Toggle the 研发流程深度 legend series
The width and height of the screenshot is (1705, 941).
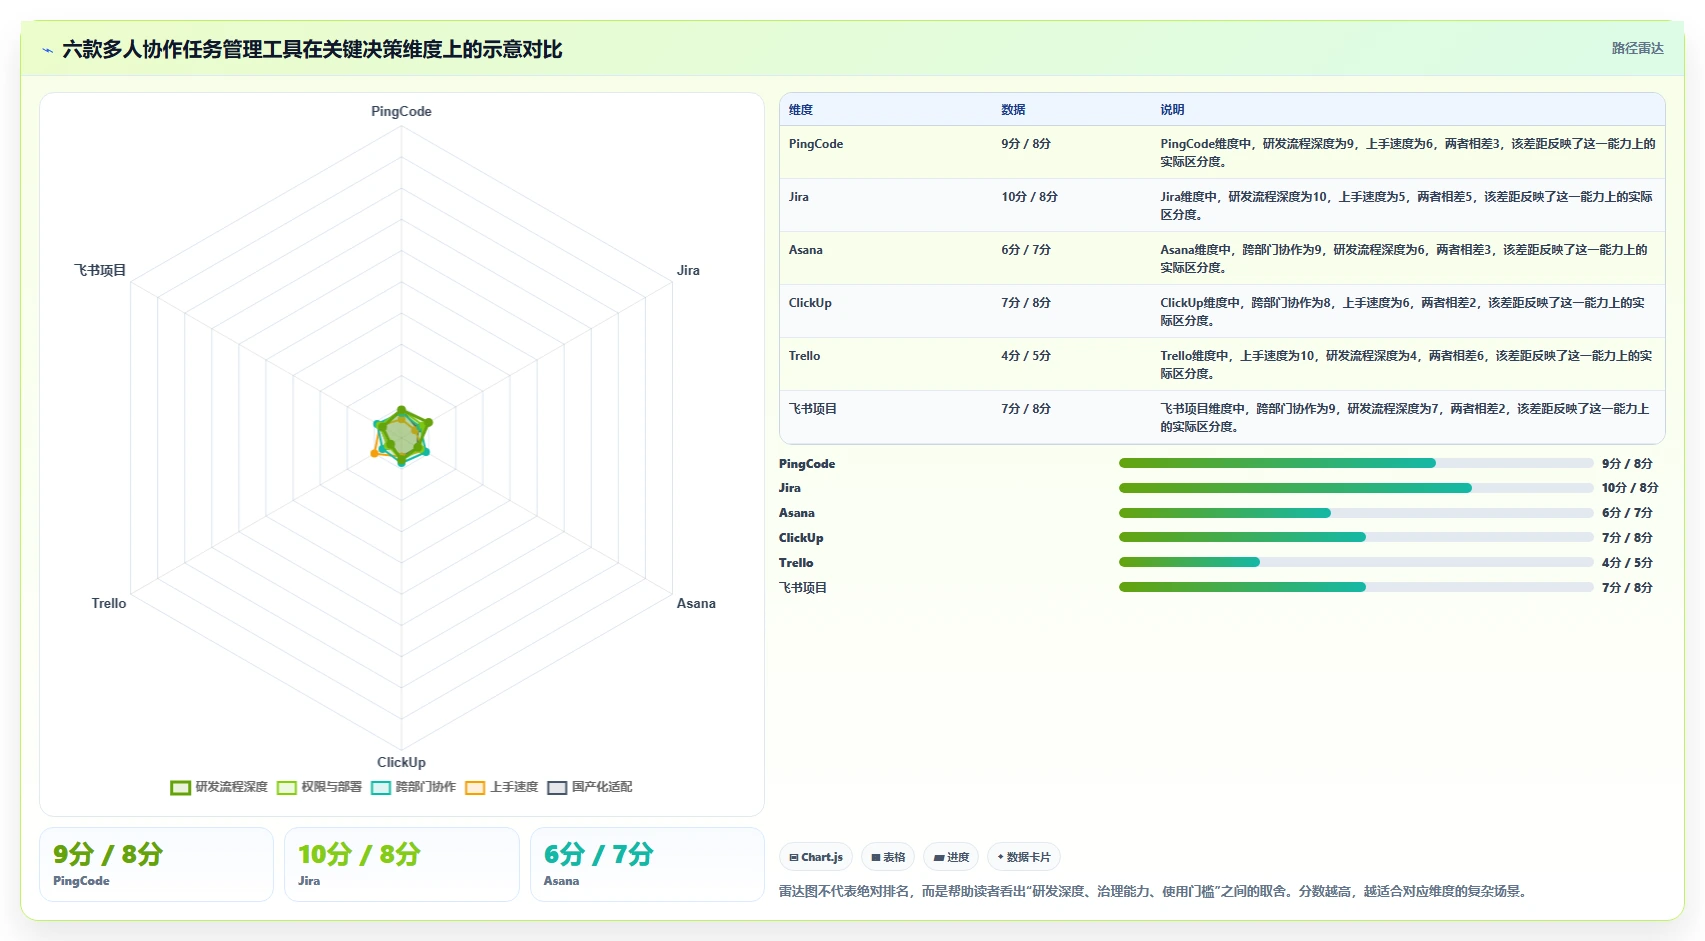(219, 787)
